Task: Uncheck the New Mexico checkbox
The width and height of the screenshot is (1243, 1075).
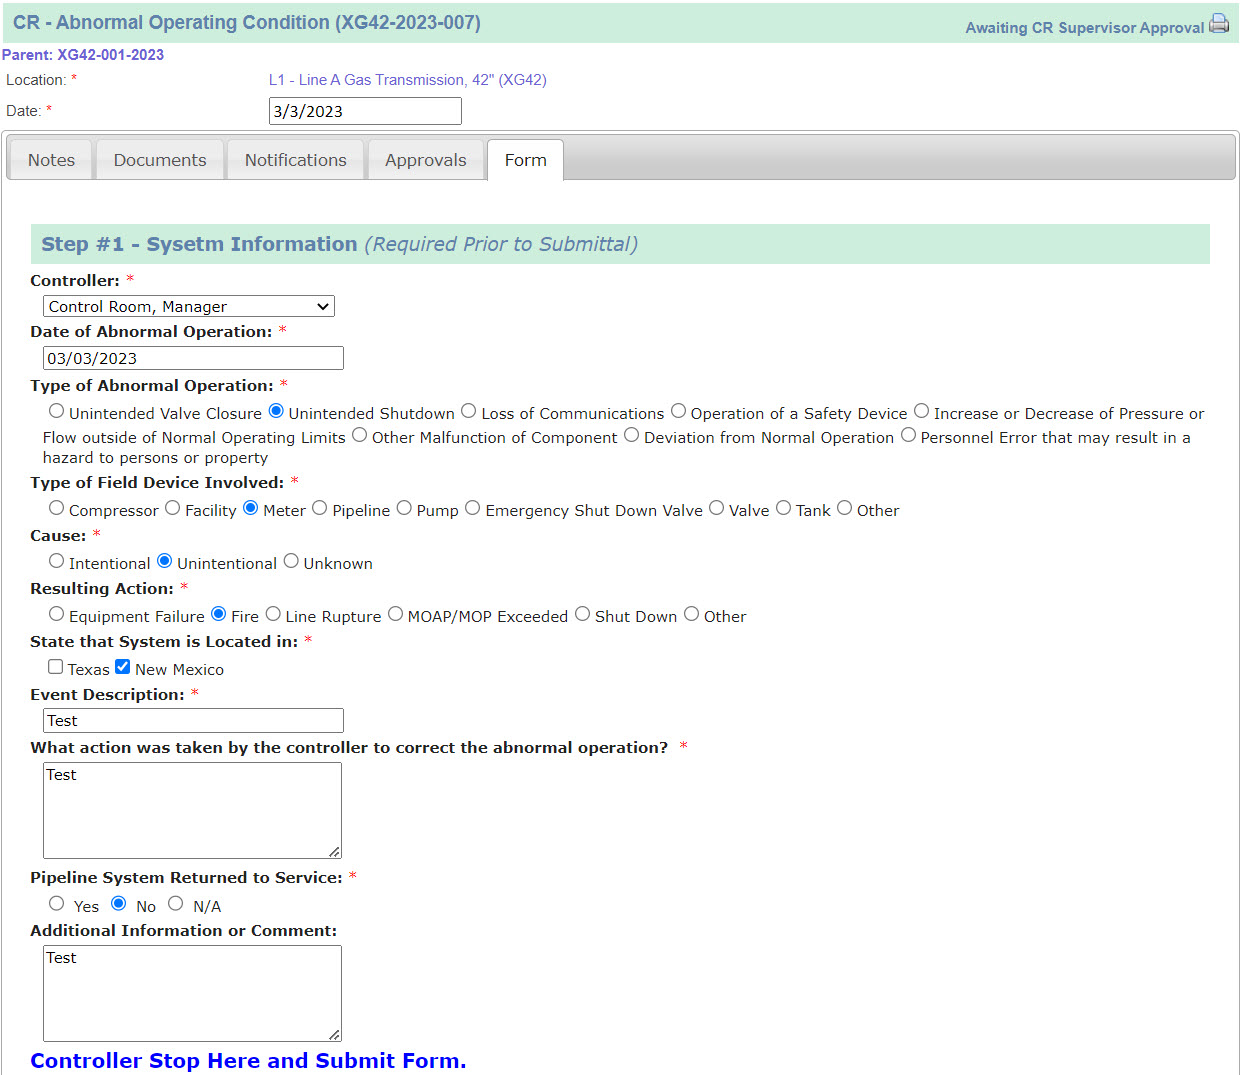Action: tap(123, 667)
